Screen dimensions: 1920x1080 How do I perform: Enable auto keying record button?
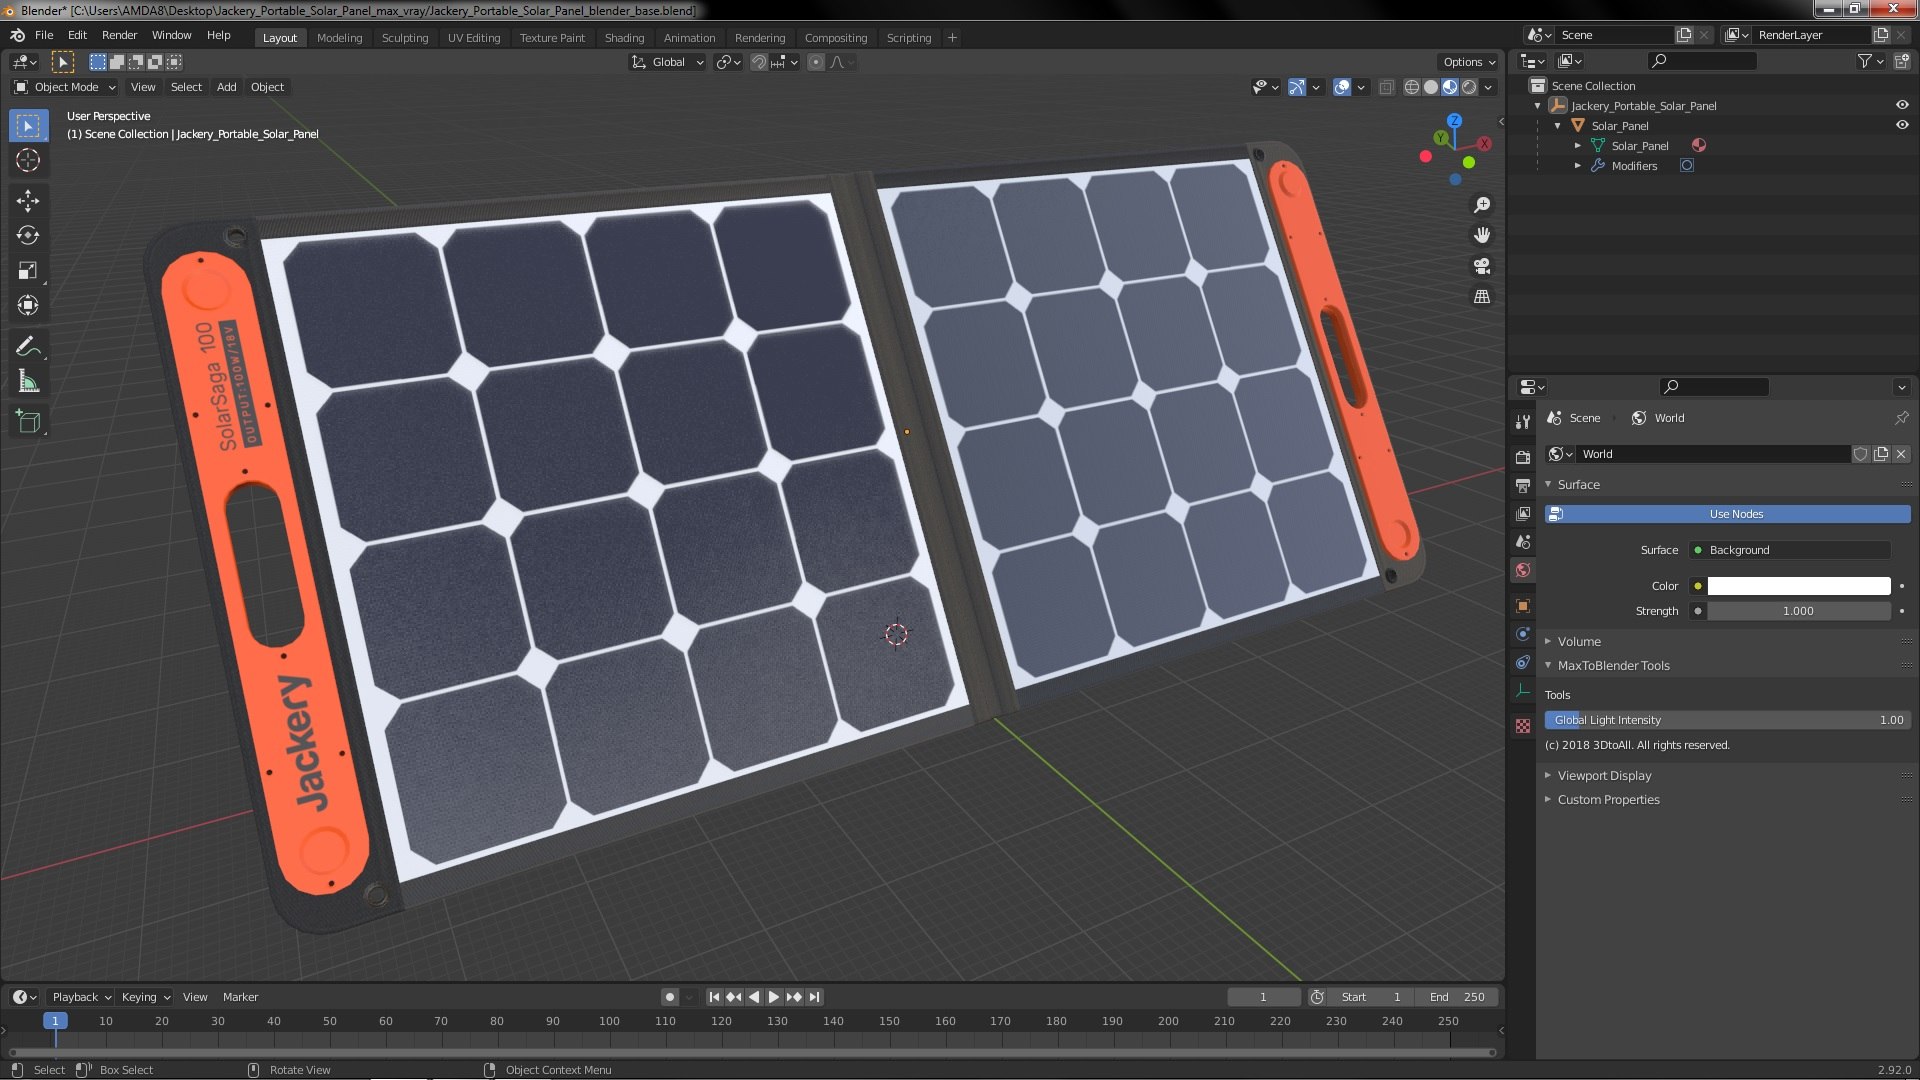coord(670,997)
